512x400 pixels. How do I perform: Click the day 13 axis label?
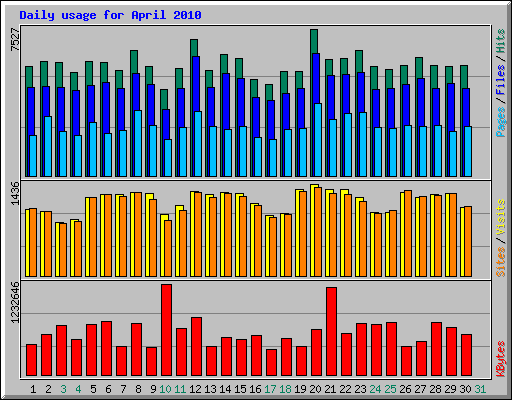coord(210,389)
